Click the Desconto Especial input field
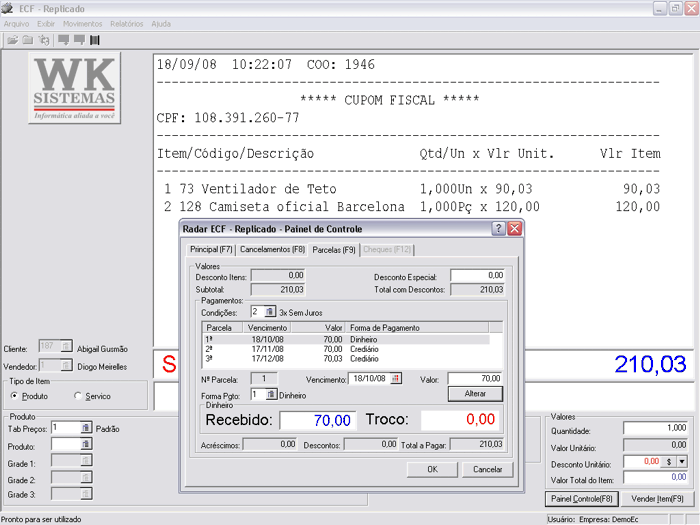 [477, 275]
